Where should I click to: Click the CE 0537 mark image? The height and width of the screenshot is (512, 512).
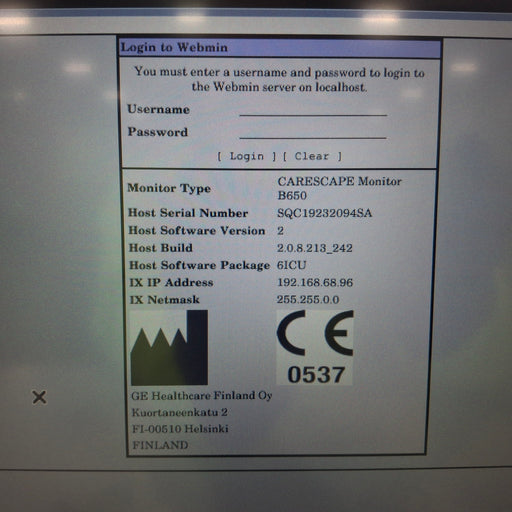click(315, 347)
